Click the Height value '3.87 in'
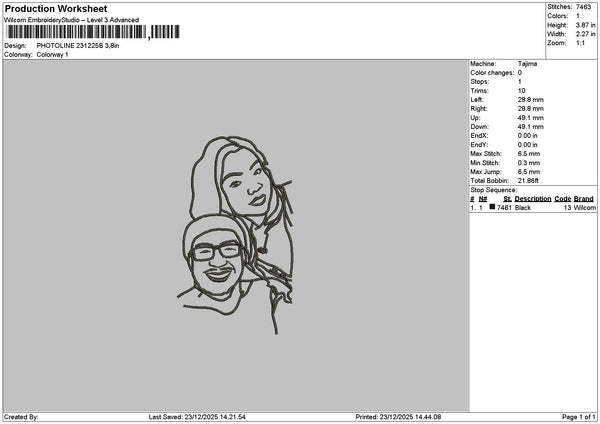 tap(585, 25)
